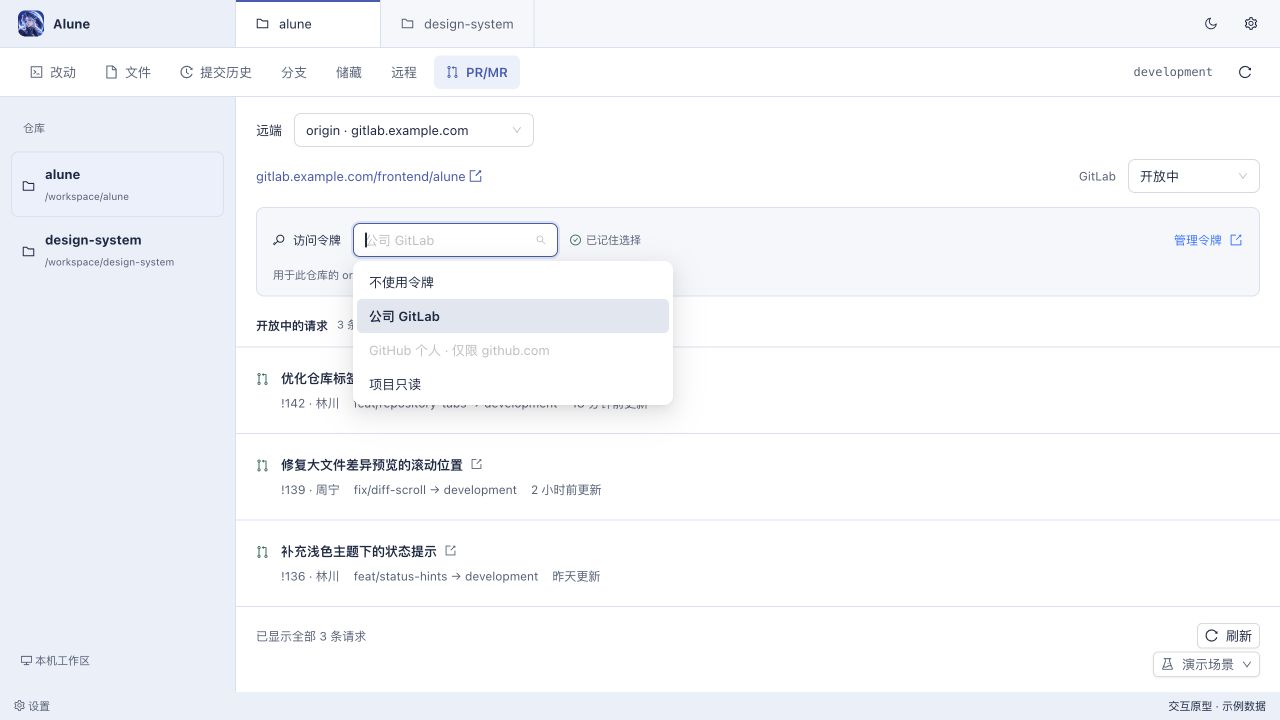The image size is (1280, 720).
Task: Open the 开放中 state filter dropdown
Action: coord(1193,176)
